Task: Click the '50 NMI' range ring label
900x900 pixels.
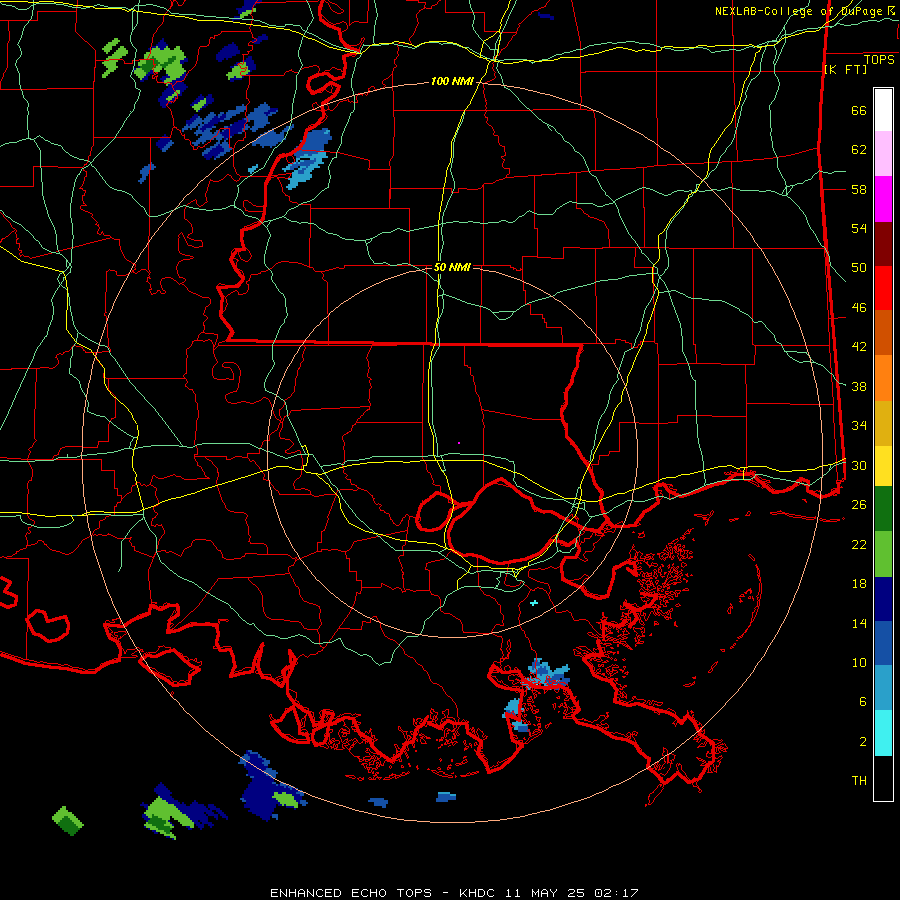Action: [x=452, y=267]
